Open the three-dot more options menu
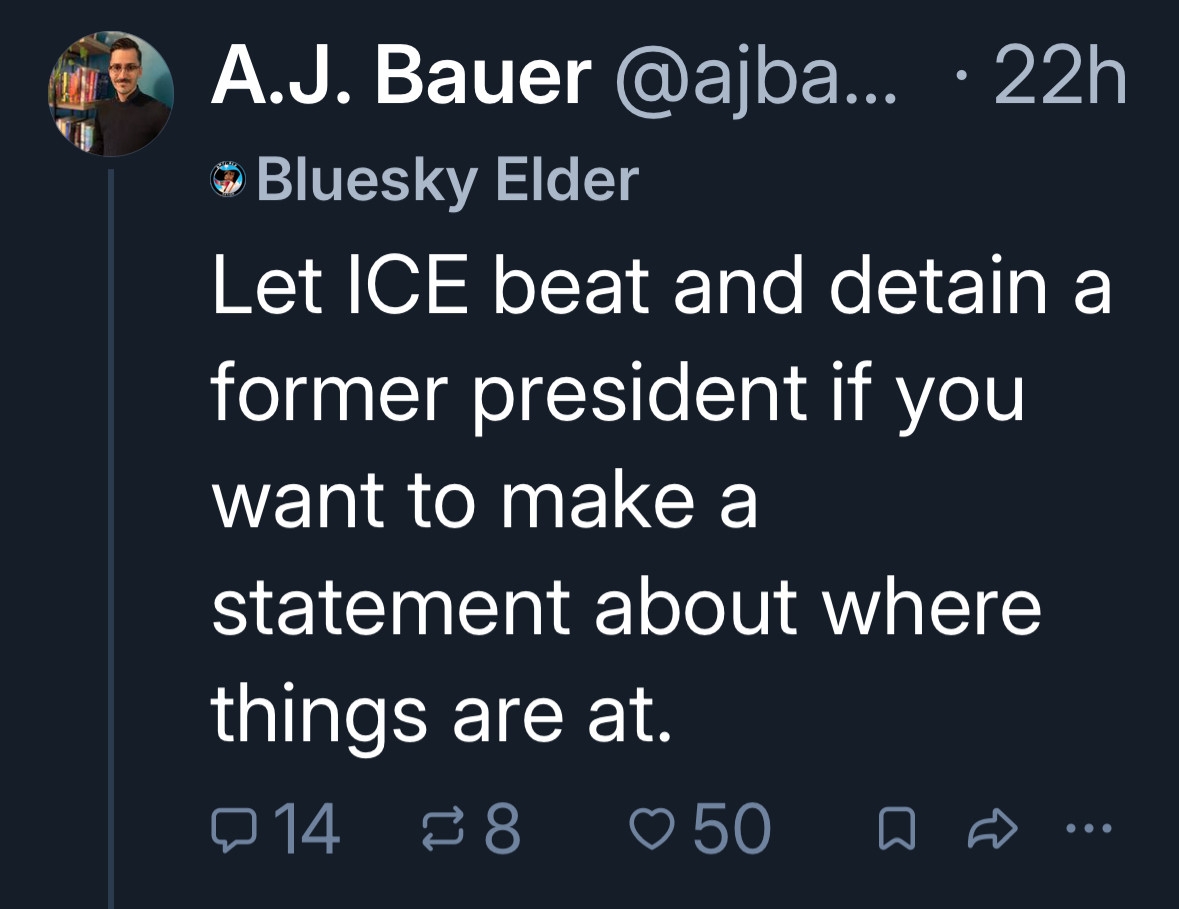Screen dimensions: 1179x909 [1089, 828]
